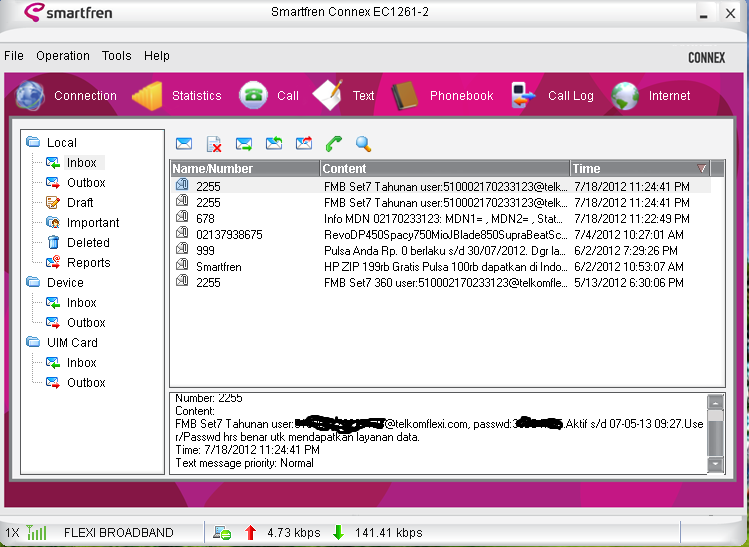Open the Draft folder

click(80, 203)
